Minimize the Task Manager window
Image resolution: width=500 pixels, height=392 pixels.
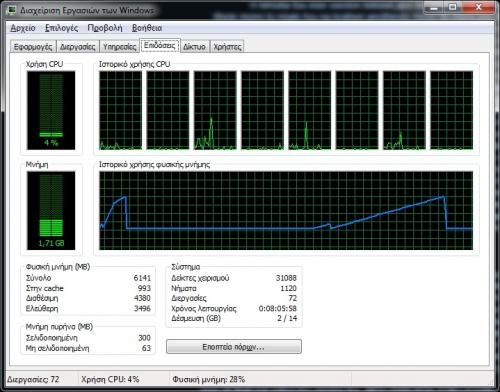point(434,7)
